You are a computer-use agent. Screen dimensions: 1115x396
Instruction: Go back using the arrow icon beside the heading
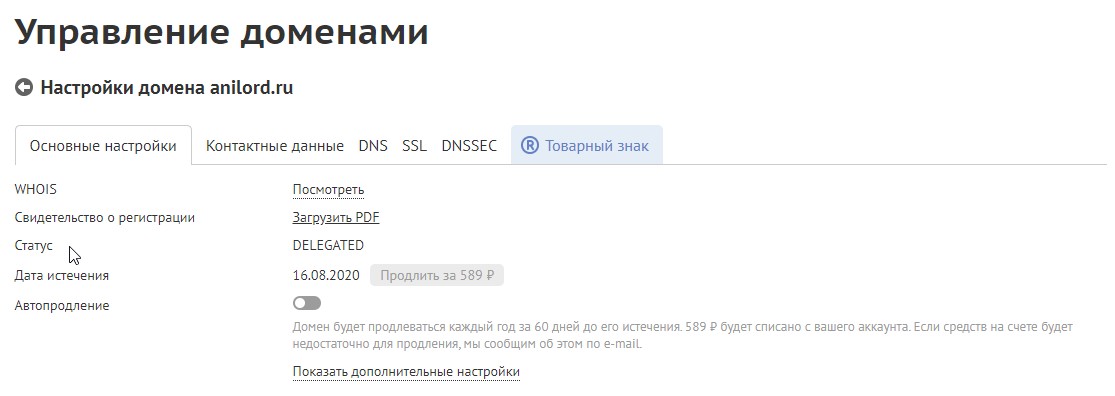point(24,87)
